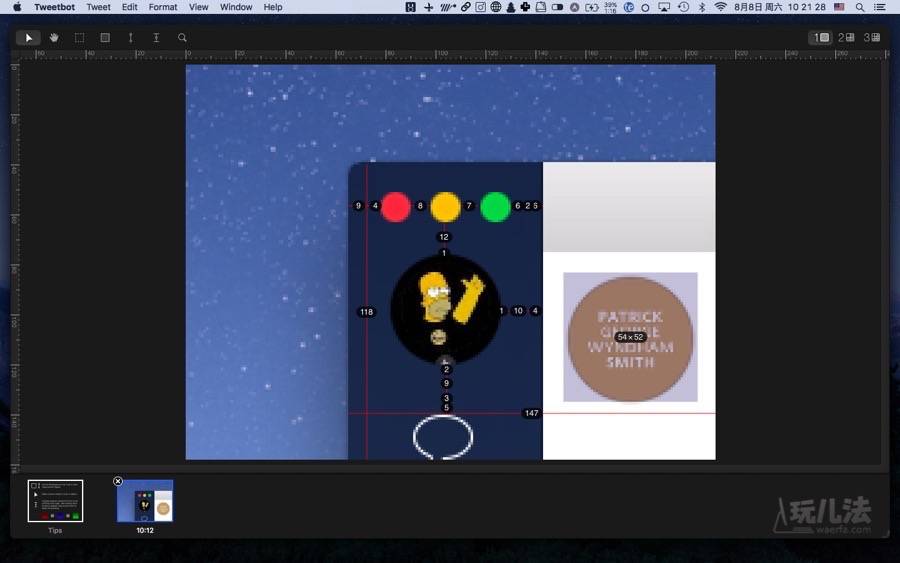Remove the 10:12 snapshot with its X button
The width and height of the screenshot is (900, 563).
[x=118, y=481]
